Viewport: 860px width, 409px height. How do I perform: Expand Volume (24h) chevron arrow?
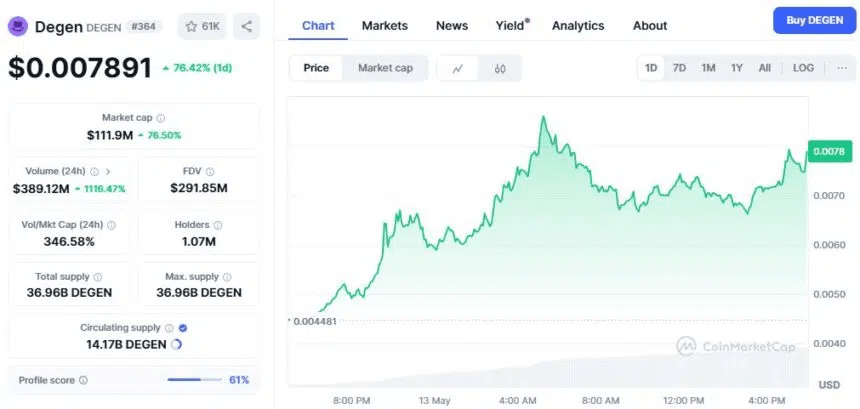coord(108,172)
